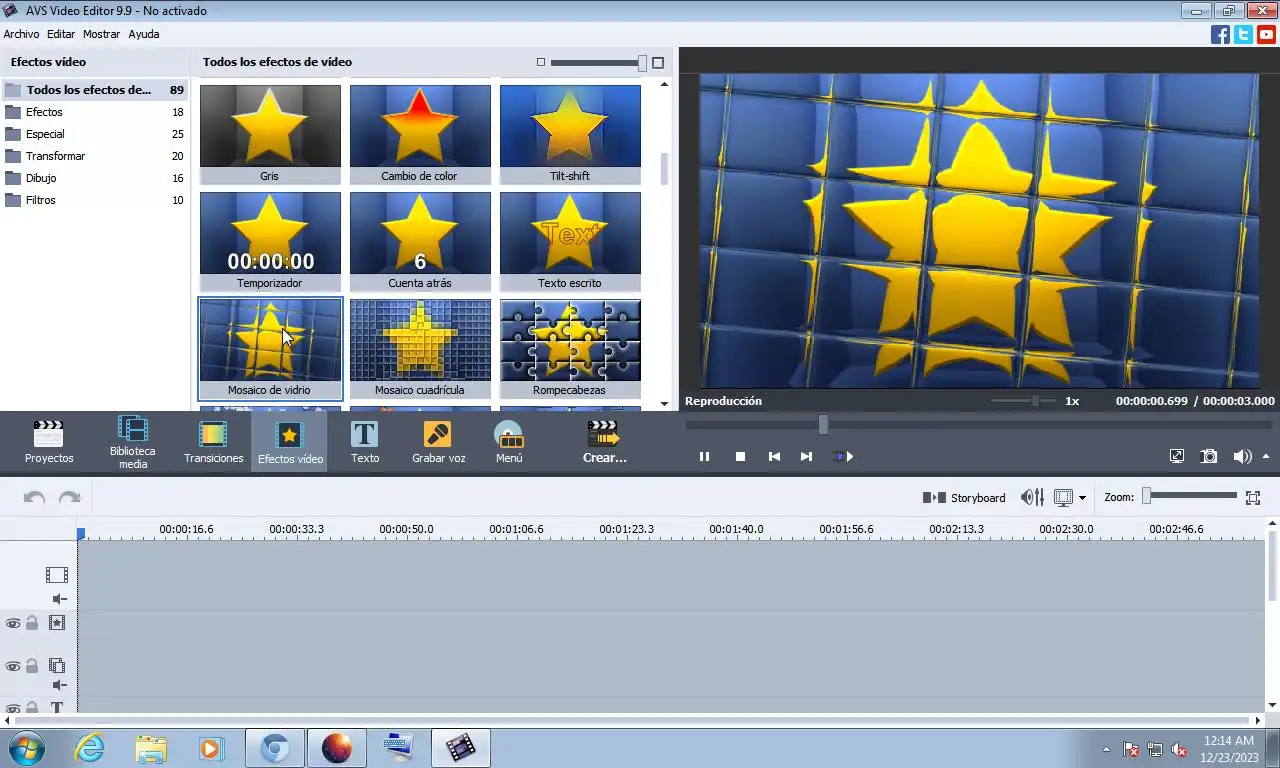
Task: Click the Crear... button
Action: pos(604,442)
